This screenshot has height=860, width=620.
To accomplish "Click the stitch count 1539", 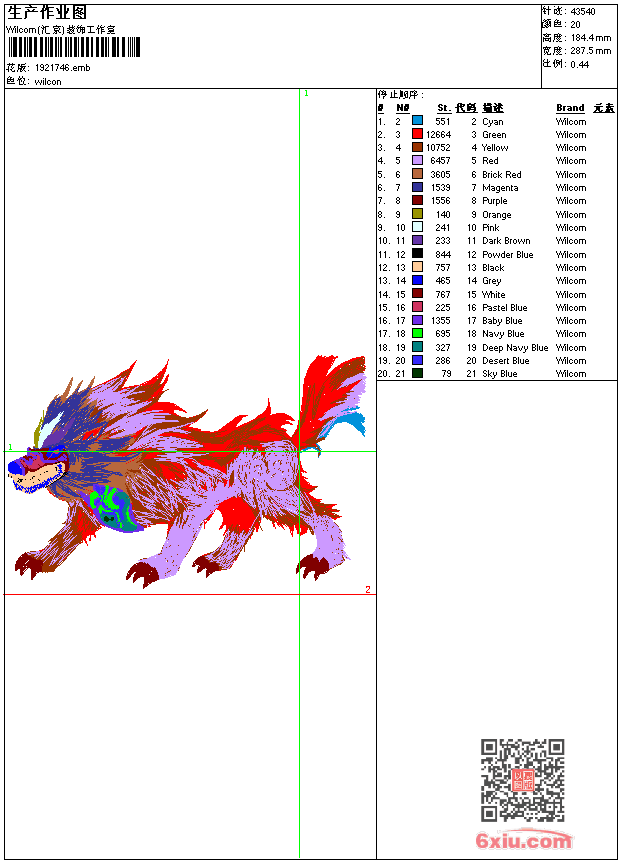I will point(441,188).
